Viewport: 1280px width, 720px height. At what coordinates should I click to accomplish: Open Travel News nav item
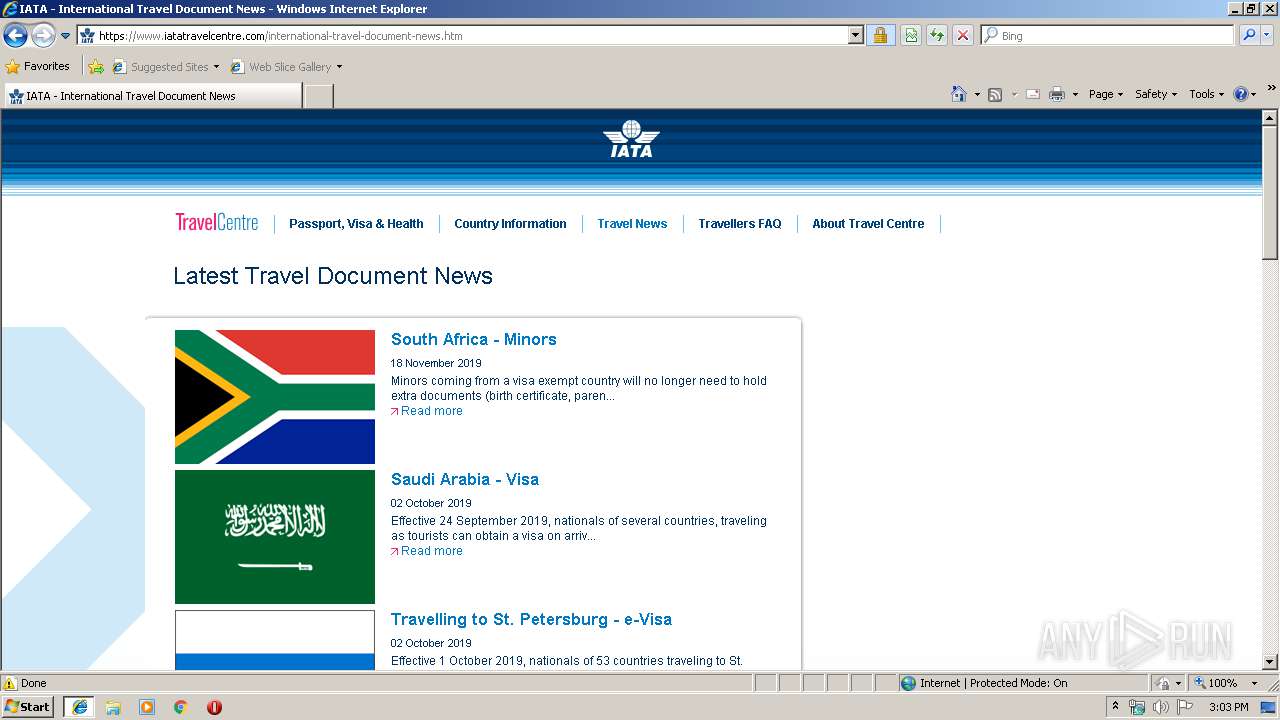632,224
